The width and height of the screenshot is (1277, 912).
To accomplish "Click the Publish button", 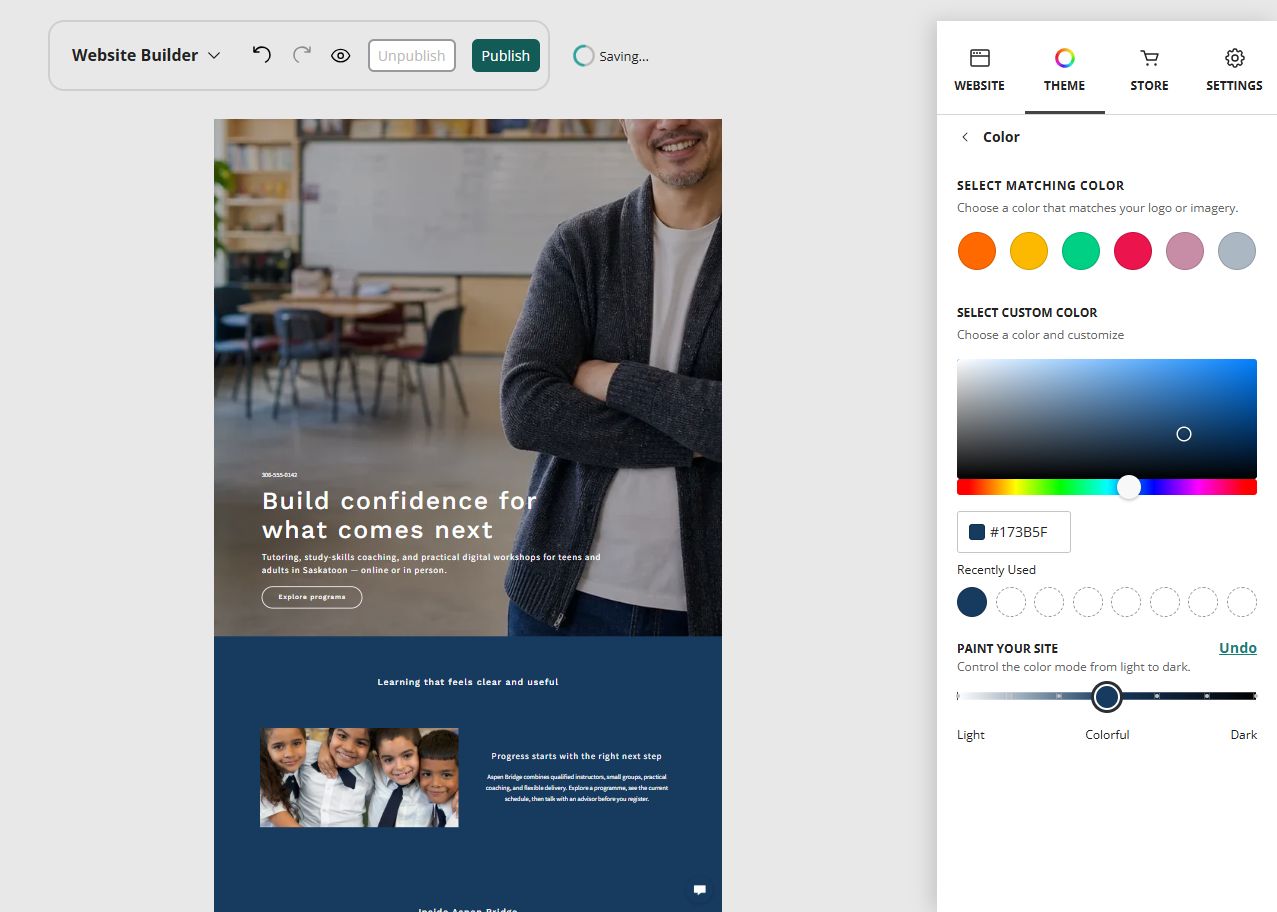I will tap(506, 56).
